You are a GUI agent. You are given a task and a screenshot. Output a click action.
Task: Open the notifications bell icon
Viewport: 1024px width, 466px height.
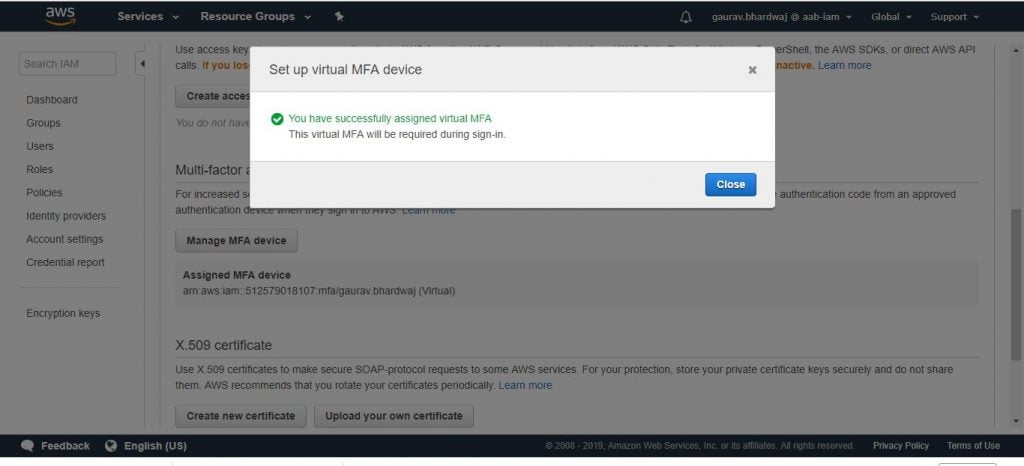pos(686,17)
